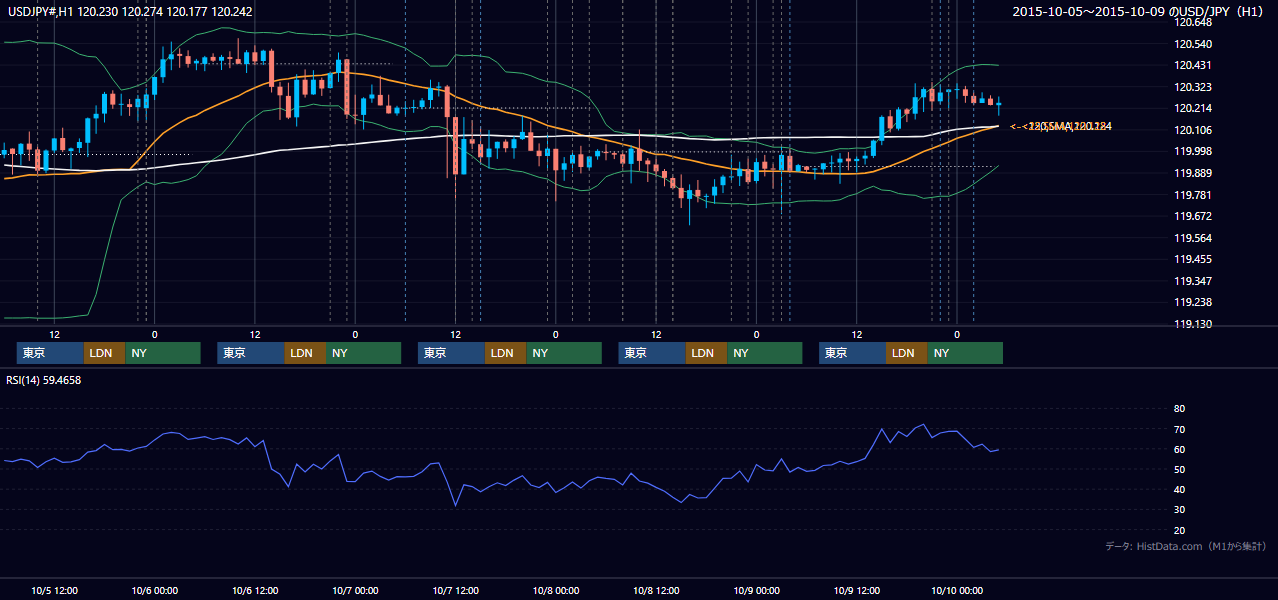Click the 119.672 price label
Screen dimensions: 1278x600
point(1194,216)
